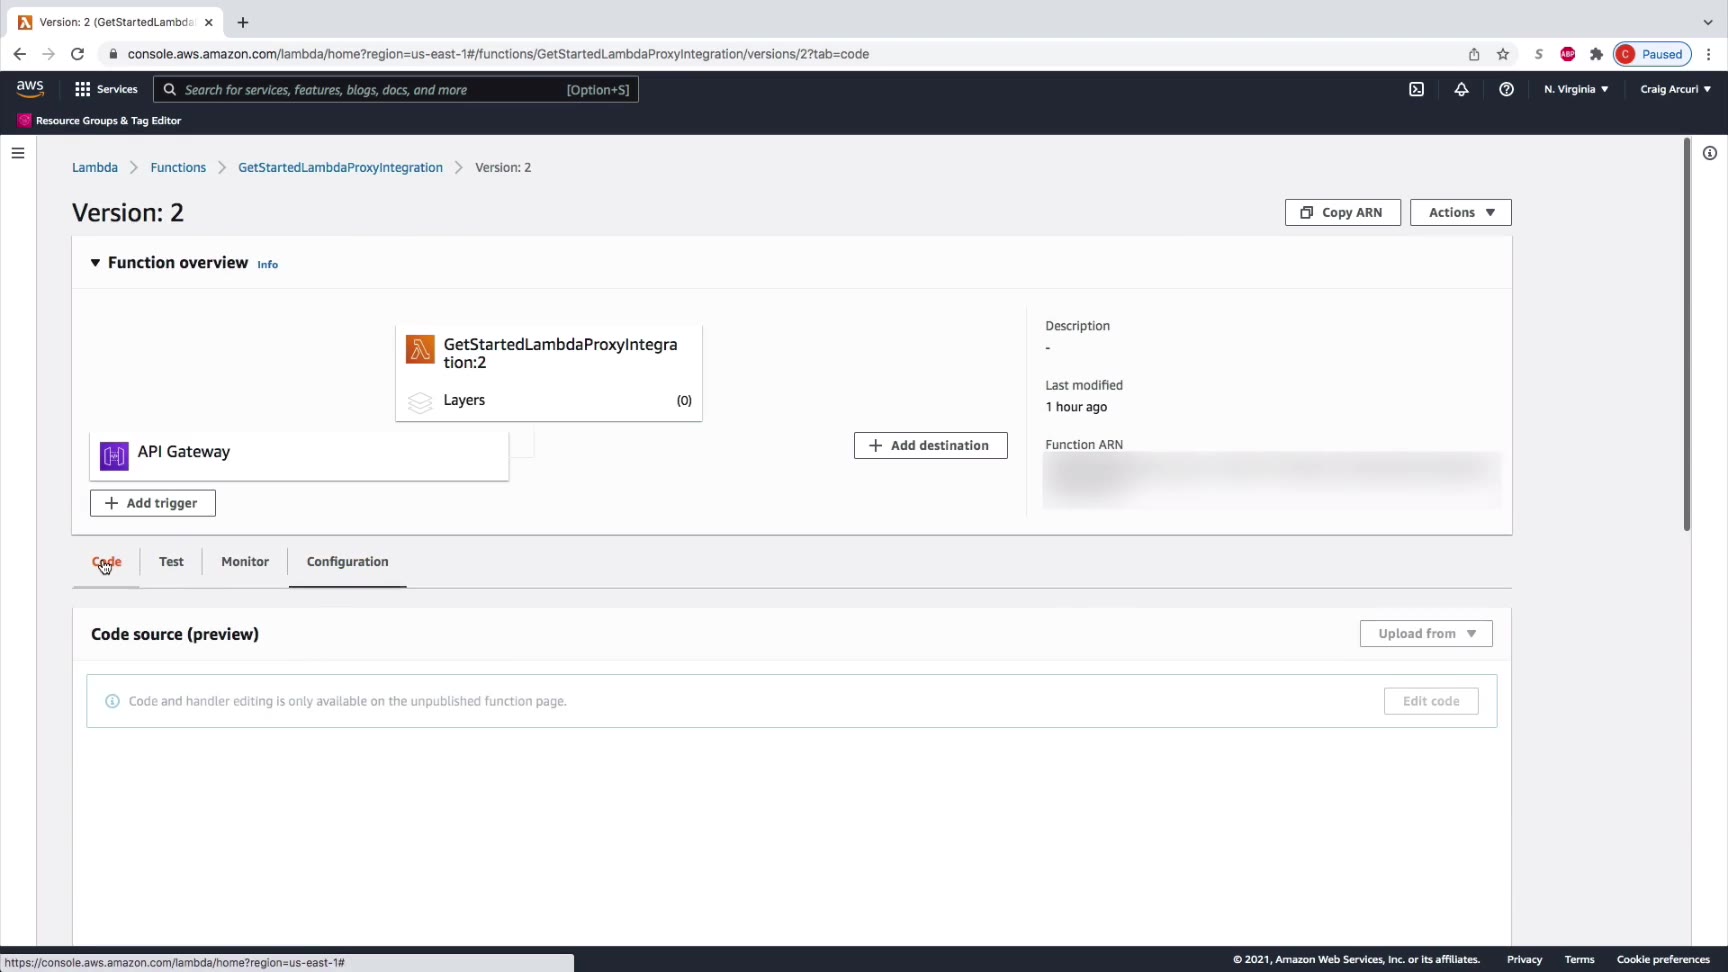Open the browser tab search chevron
The height and width of the screenshot is (972, 1728).
[1708, 22]
